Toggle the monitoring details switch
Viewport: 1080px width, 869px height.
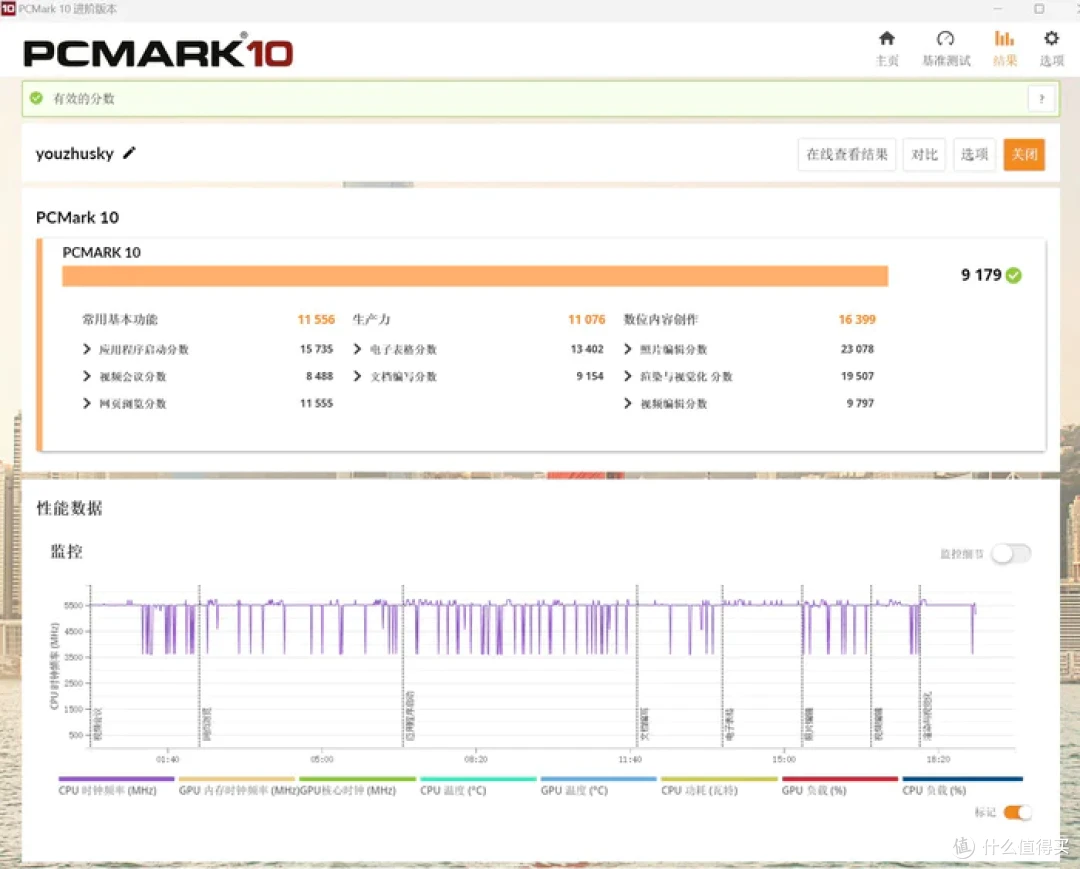click(x=1011, y=554)
